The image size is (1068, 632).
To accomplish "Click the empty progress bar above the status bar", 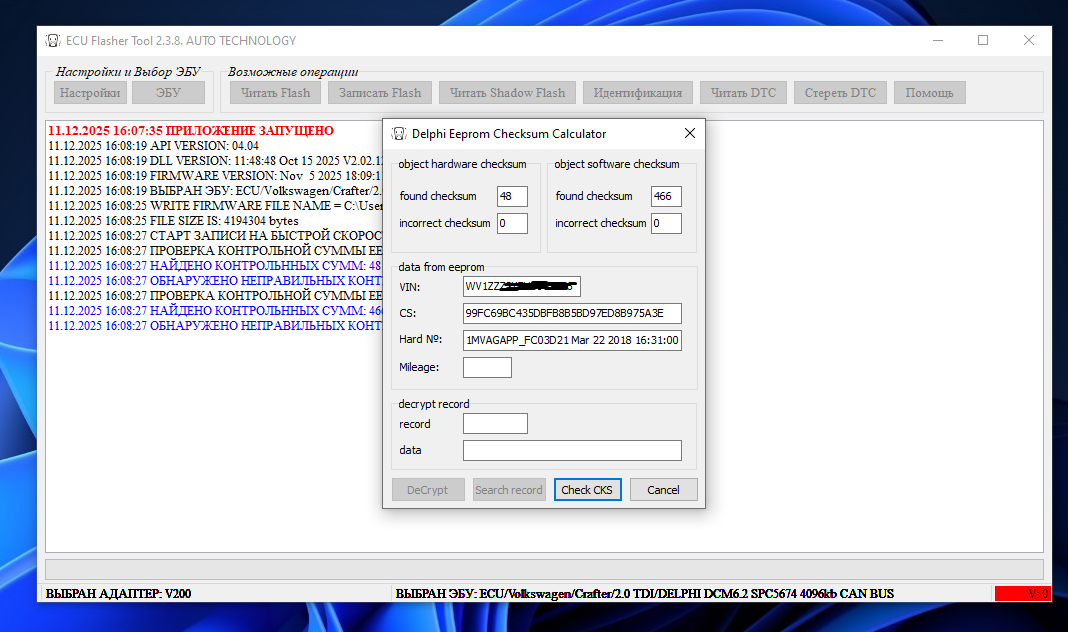I will point(544,569).
